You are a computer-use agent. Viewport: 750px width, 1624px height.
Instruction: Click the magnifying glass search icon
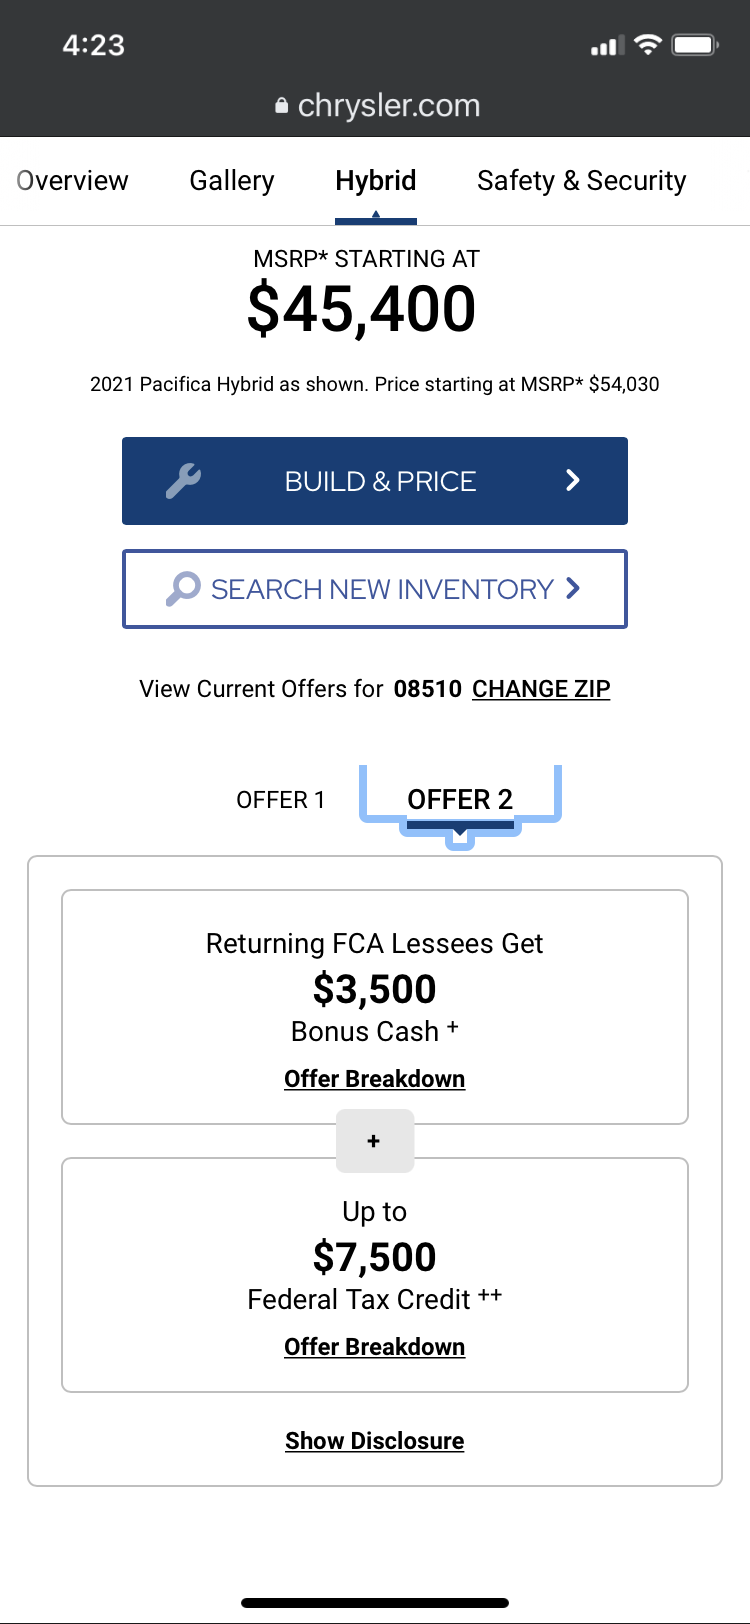[x=183, y=589]
